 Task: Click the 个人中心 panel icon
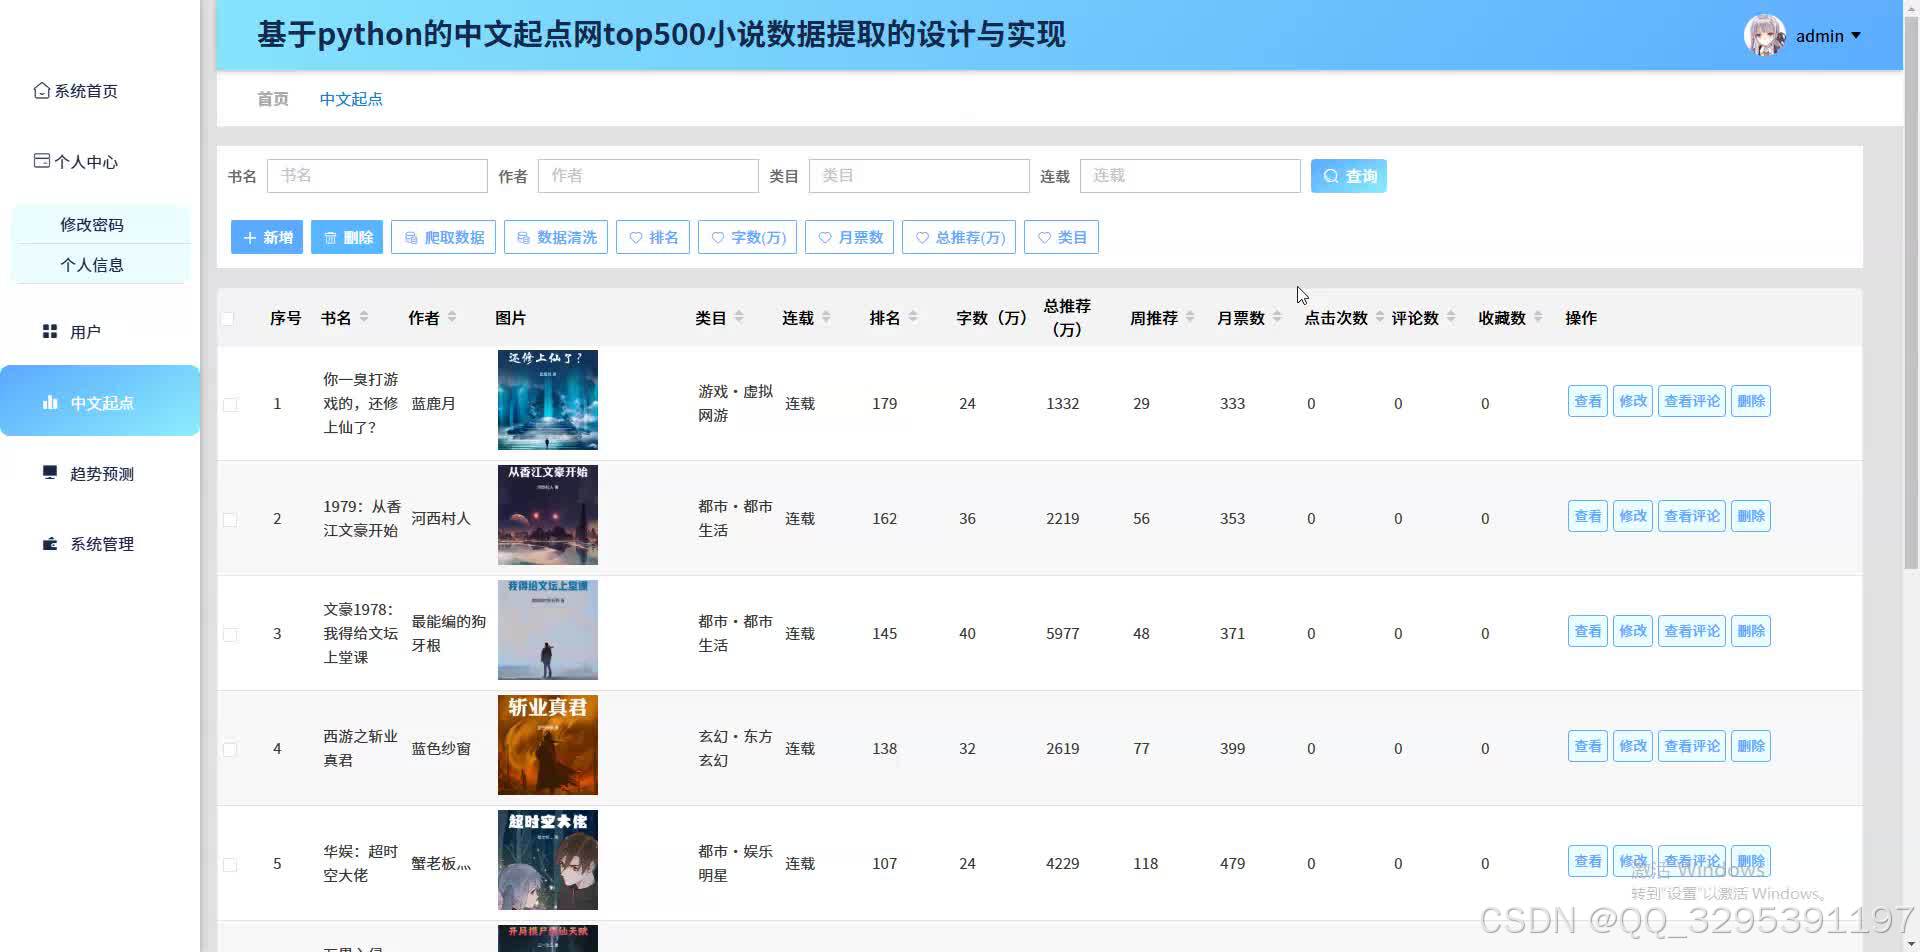41,159
